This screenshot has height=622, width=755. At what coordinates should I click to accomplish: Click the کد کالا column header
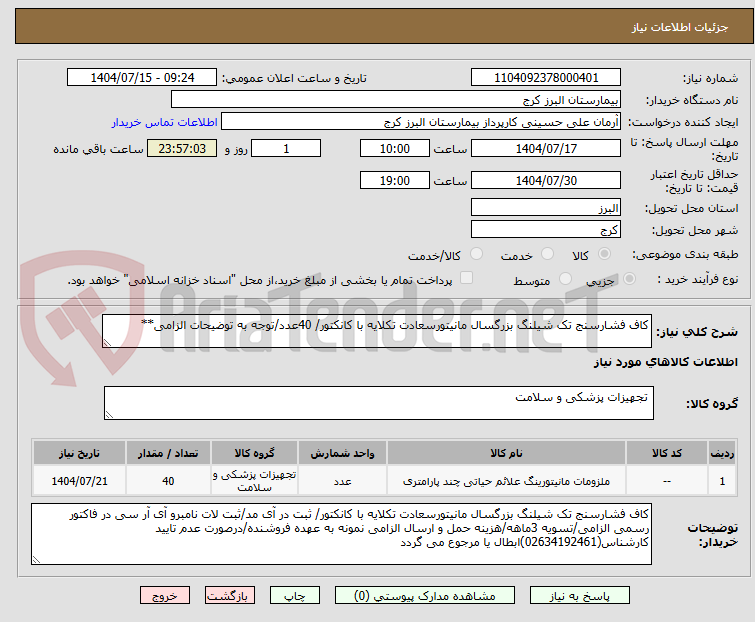click(x=667, y=453)
